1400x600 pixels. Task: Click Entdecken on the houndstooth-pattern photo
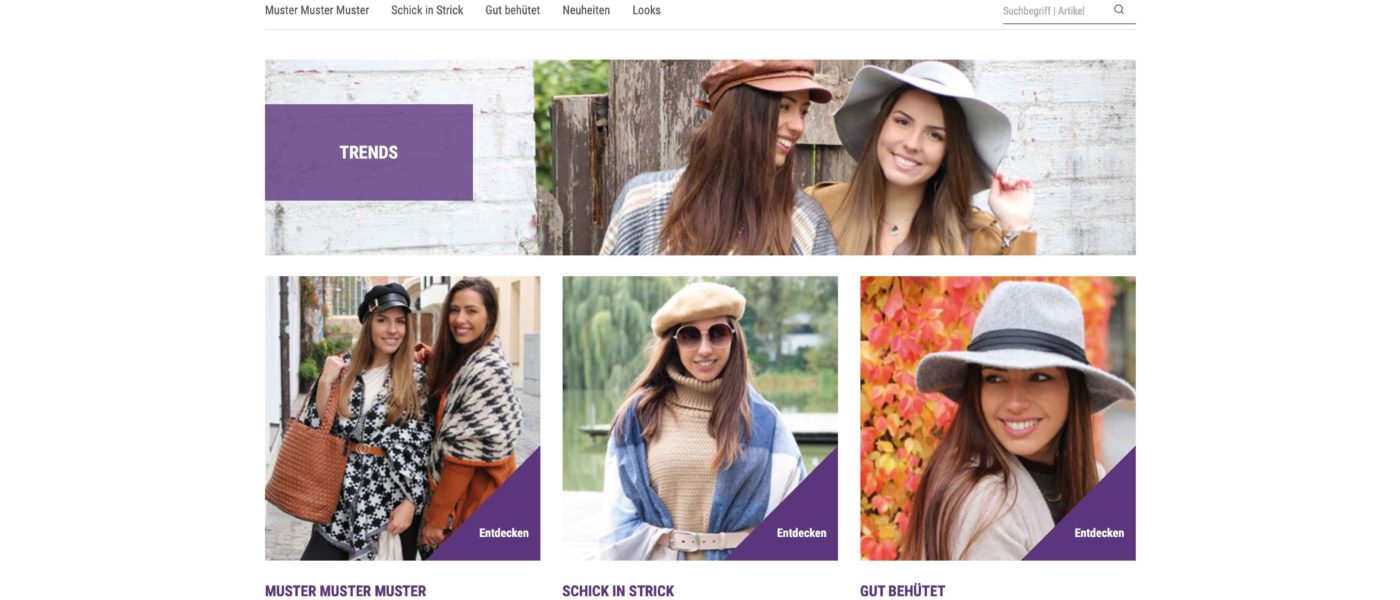504,533
